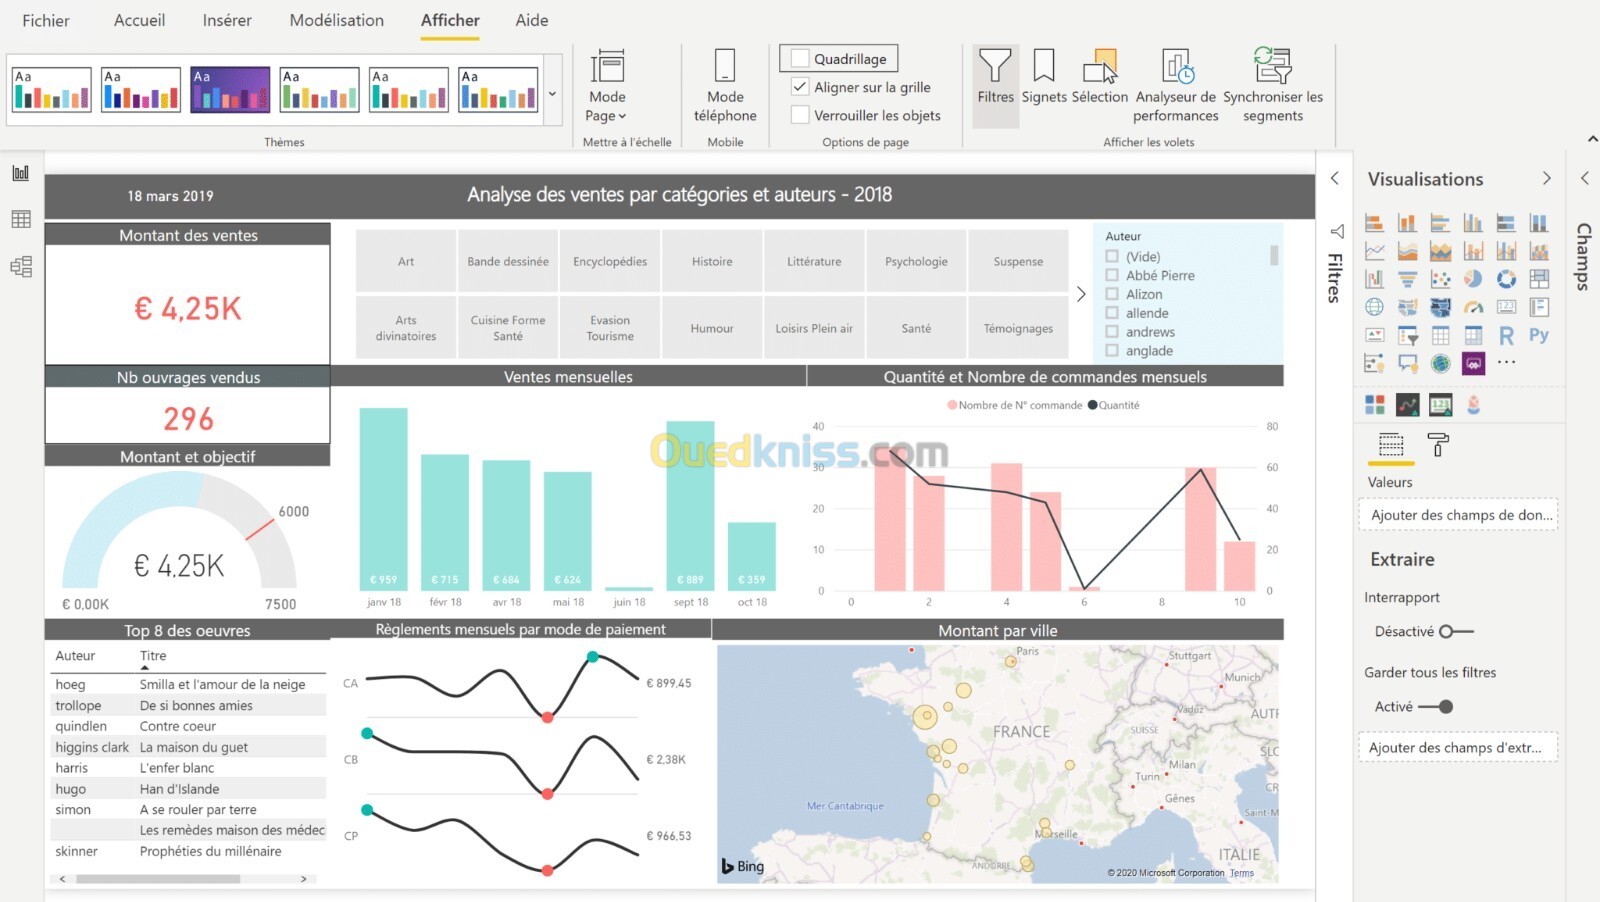Screen dimensions: 1600x902
Task: Open the Fichier menu
Action: pos(46,20)
